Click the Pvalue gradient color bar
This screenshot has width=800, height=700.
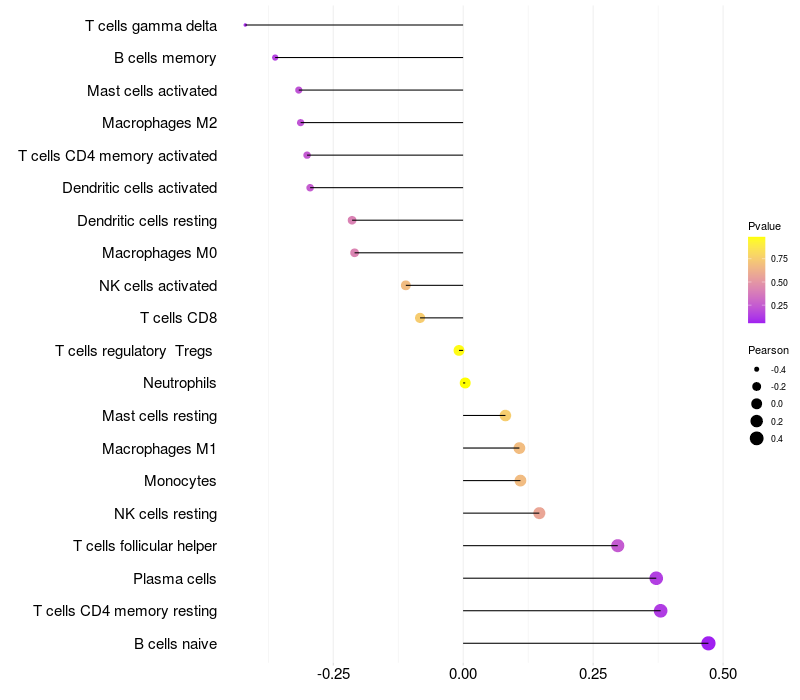(x=756, y=280)
